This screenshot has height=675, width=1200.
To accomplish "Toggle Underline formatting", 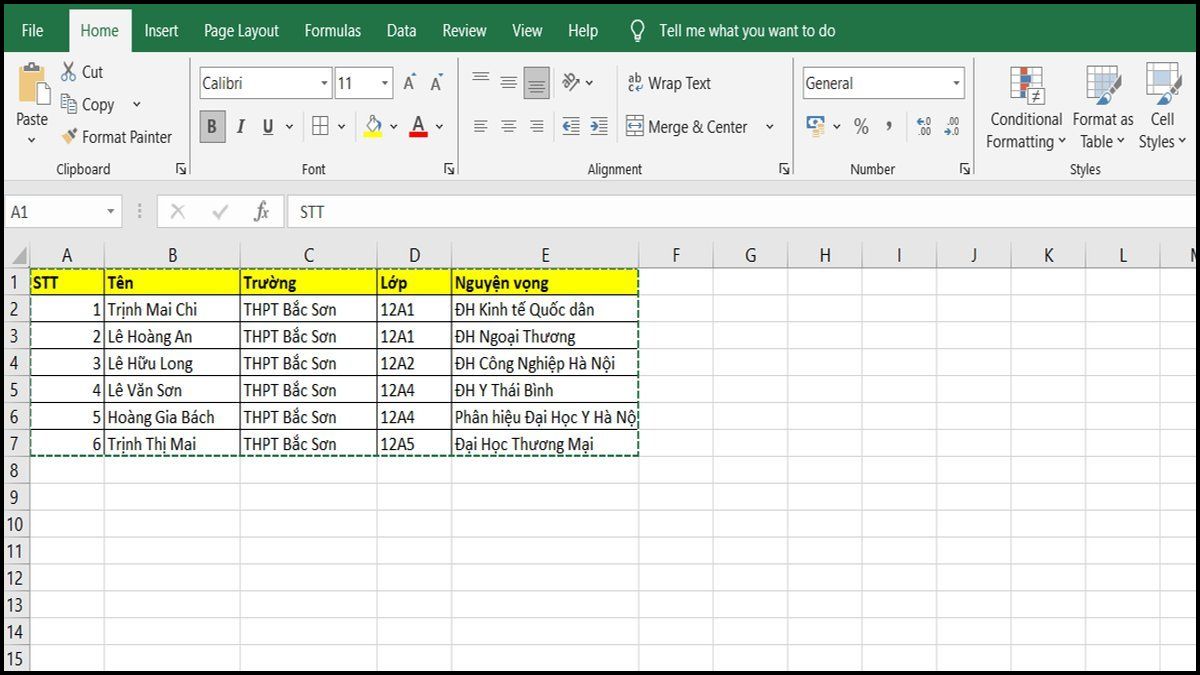I will pyautogui.click(x=268, y=127).
